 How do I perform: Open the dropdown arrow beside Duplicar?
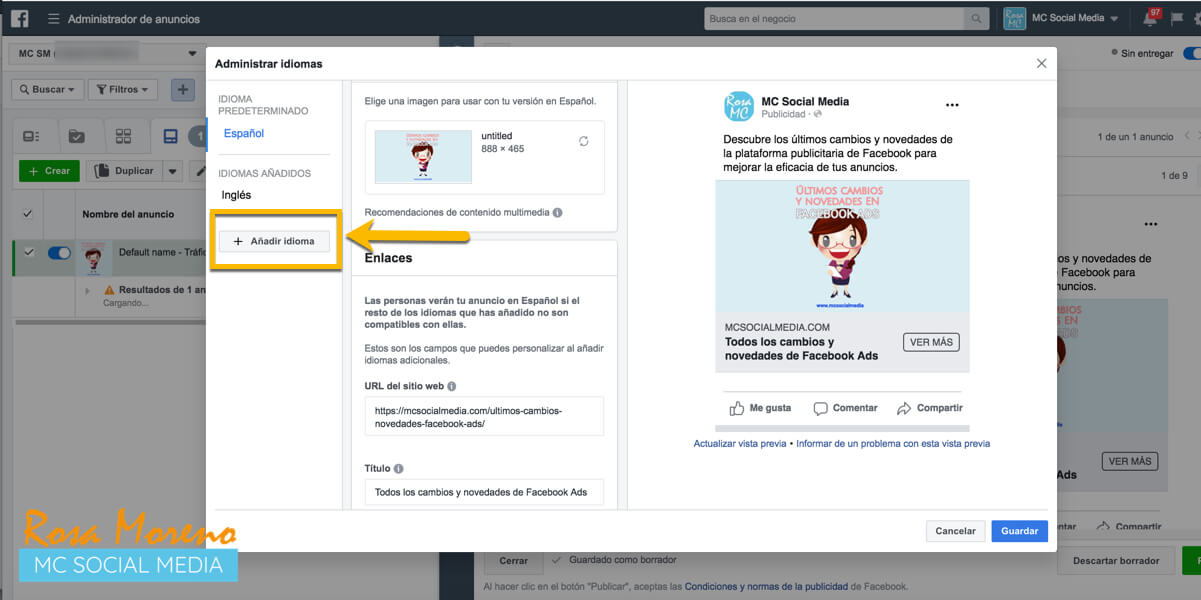(173, 171)
